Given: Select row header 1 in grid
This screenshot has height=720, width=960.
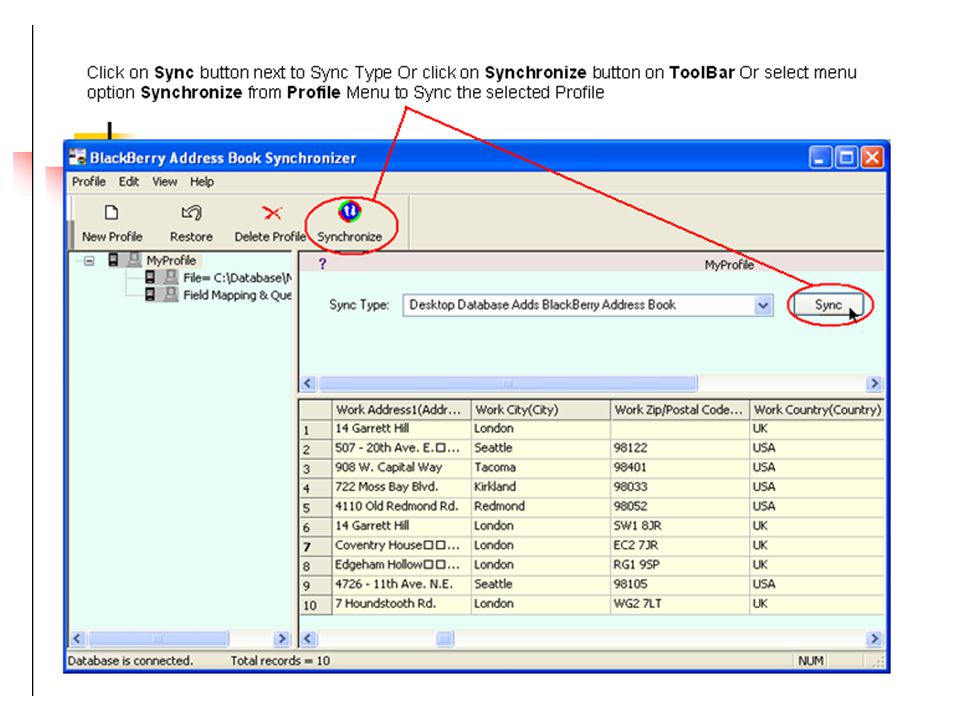Looking at the screenshot, I should (315, 429).
